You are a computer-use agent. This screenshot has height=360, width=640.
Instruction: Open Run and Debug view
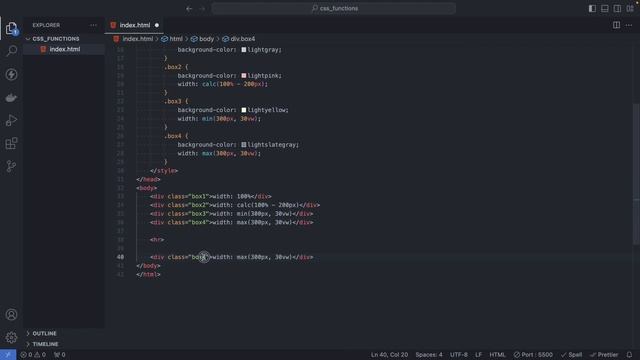tap(11, 120)
